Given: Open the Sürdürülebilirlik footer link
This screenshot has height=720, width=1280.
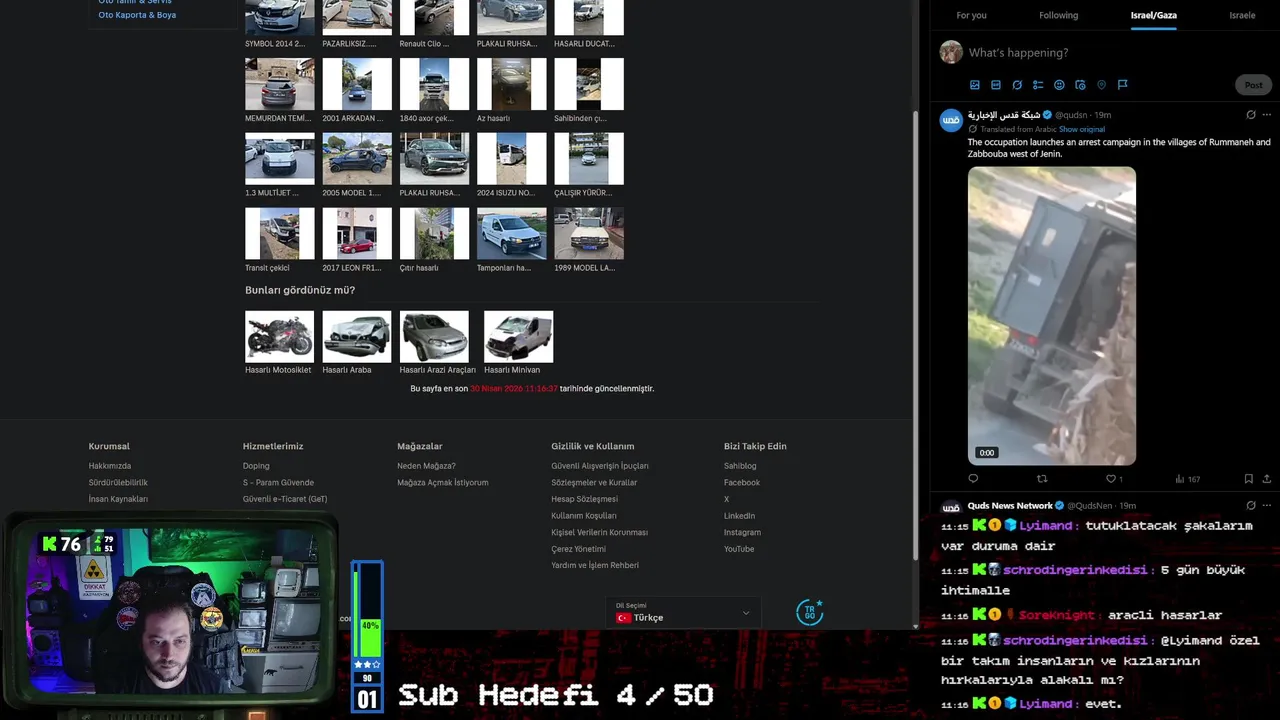Looking at the screenshot, I should [x=118, y=483].
